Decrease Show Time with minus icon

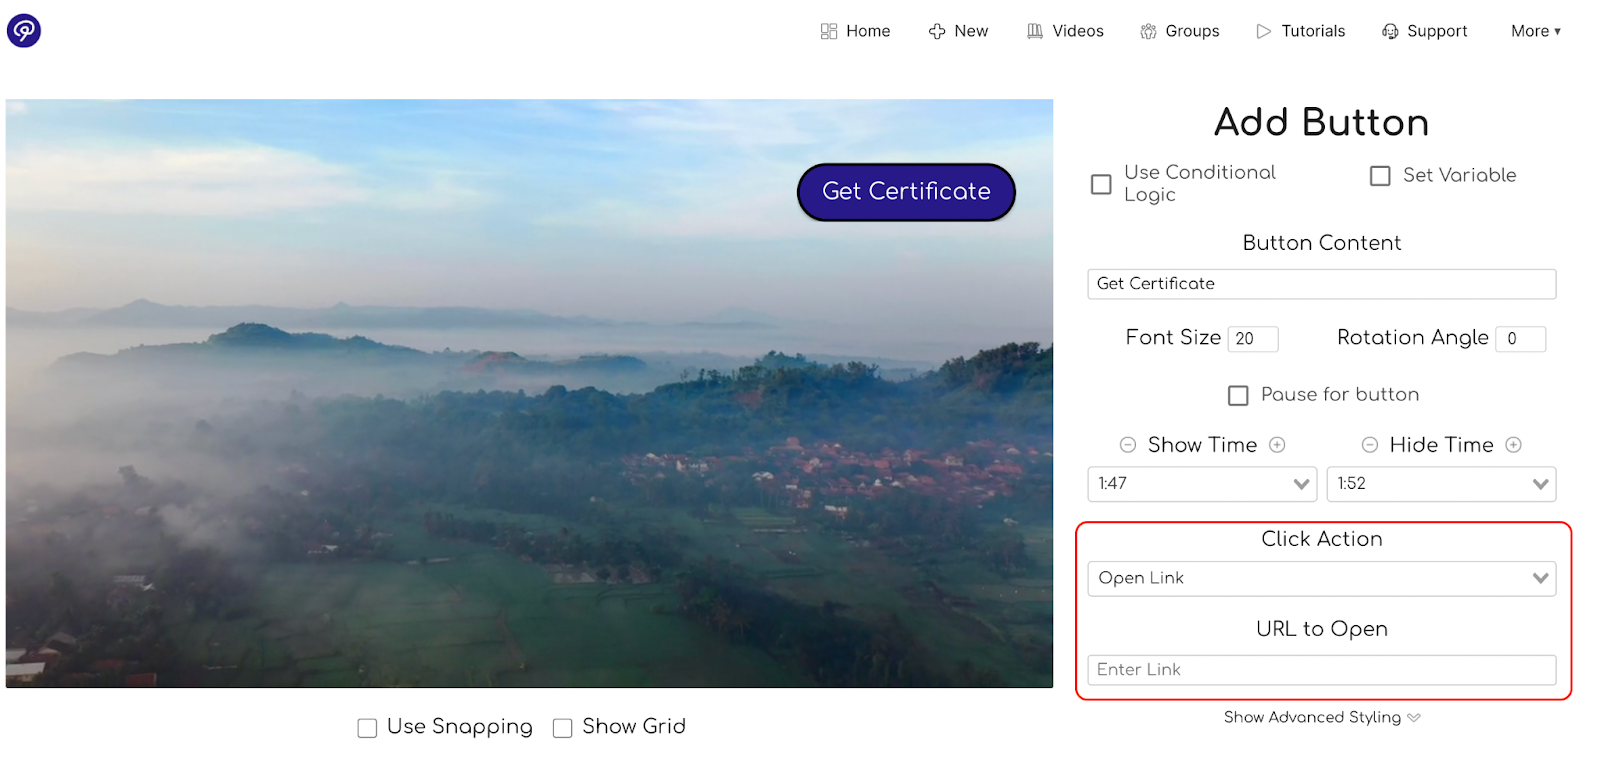[x=1128, y=445]
